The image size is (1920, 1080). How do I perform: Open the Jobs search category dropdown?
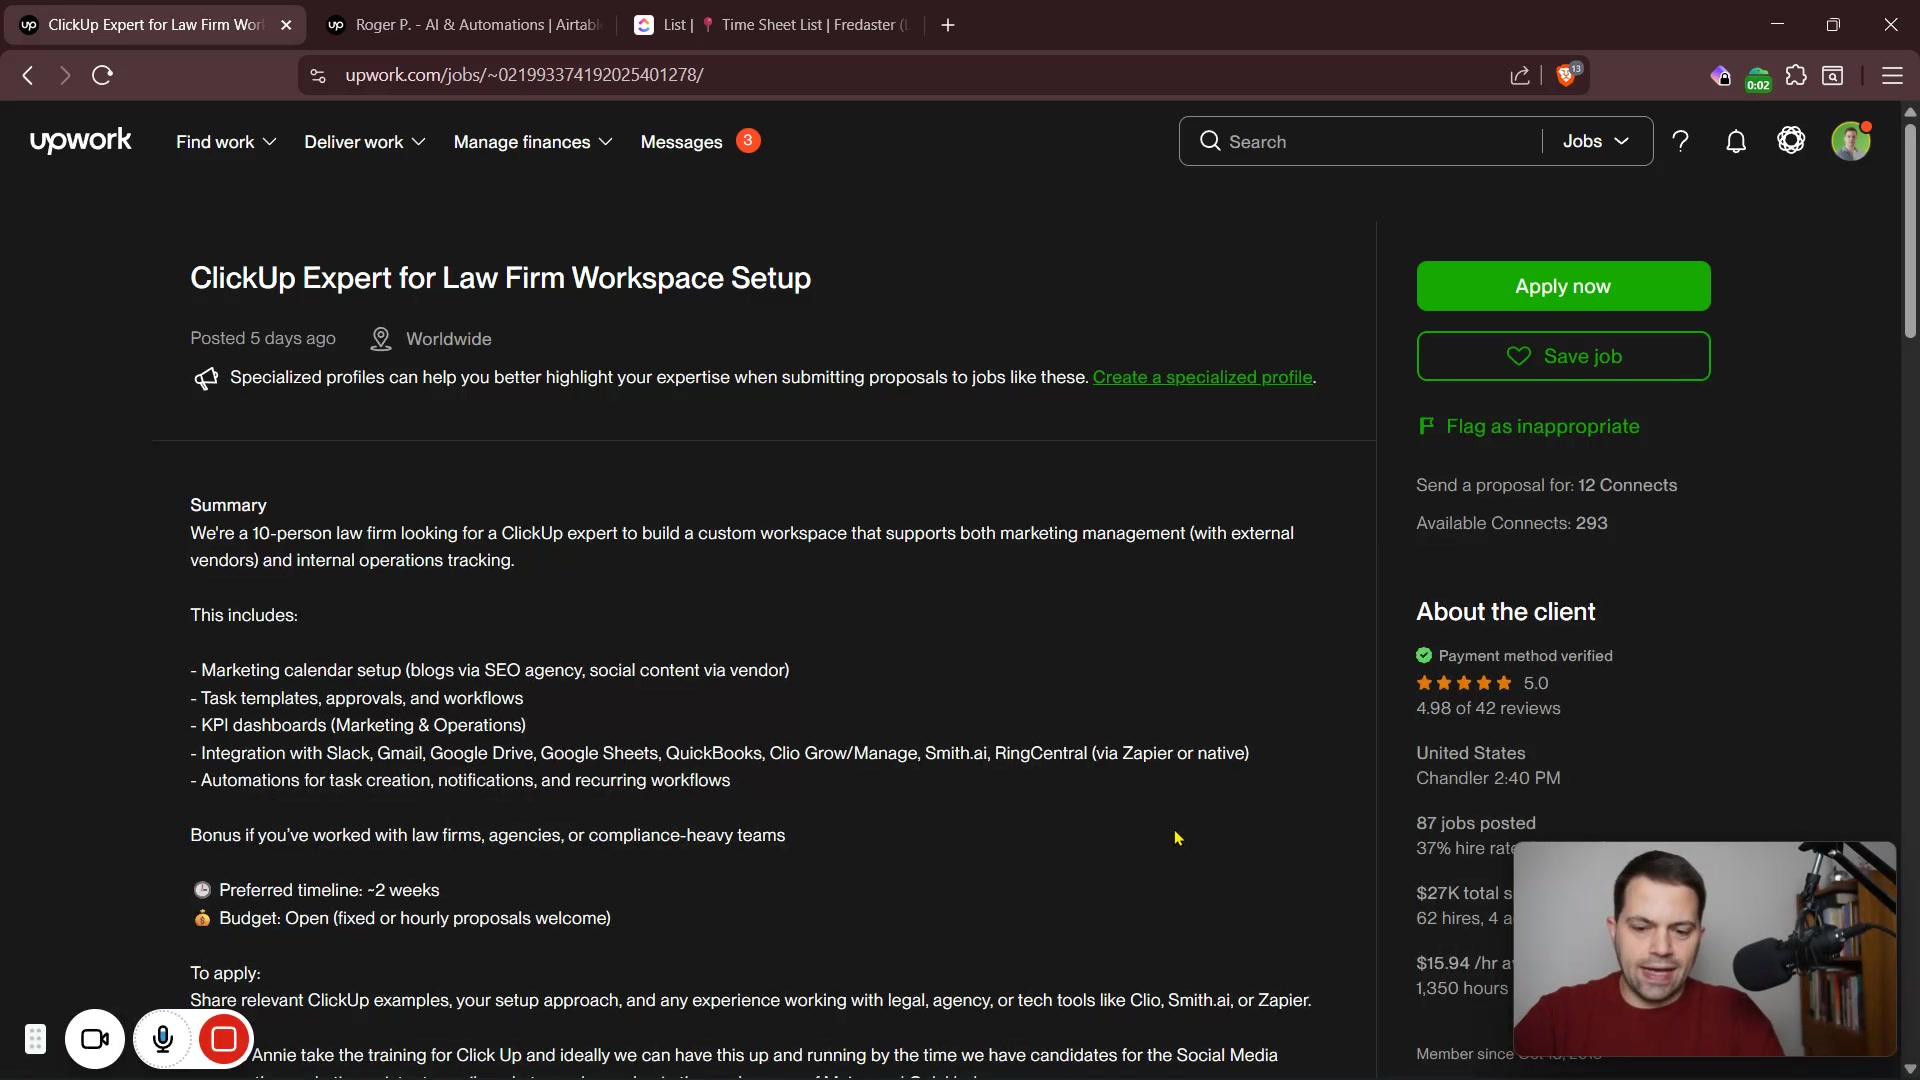1596,142
